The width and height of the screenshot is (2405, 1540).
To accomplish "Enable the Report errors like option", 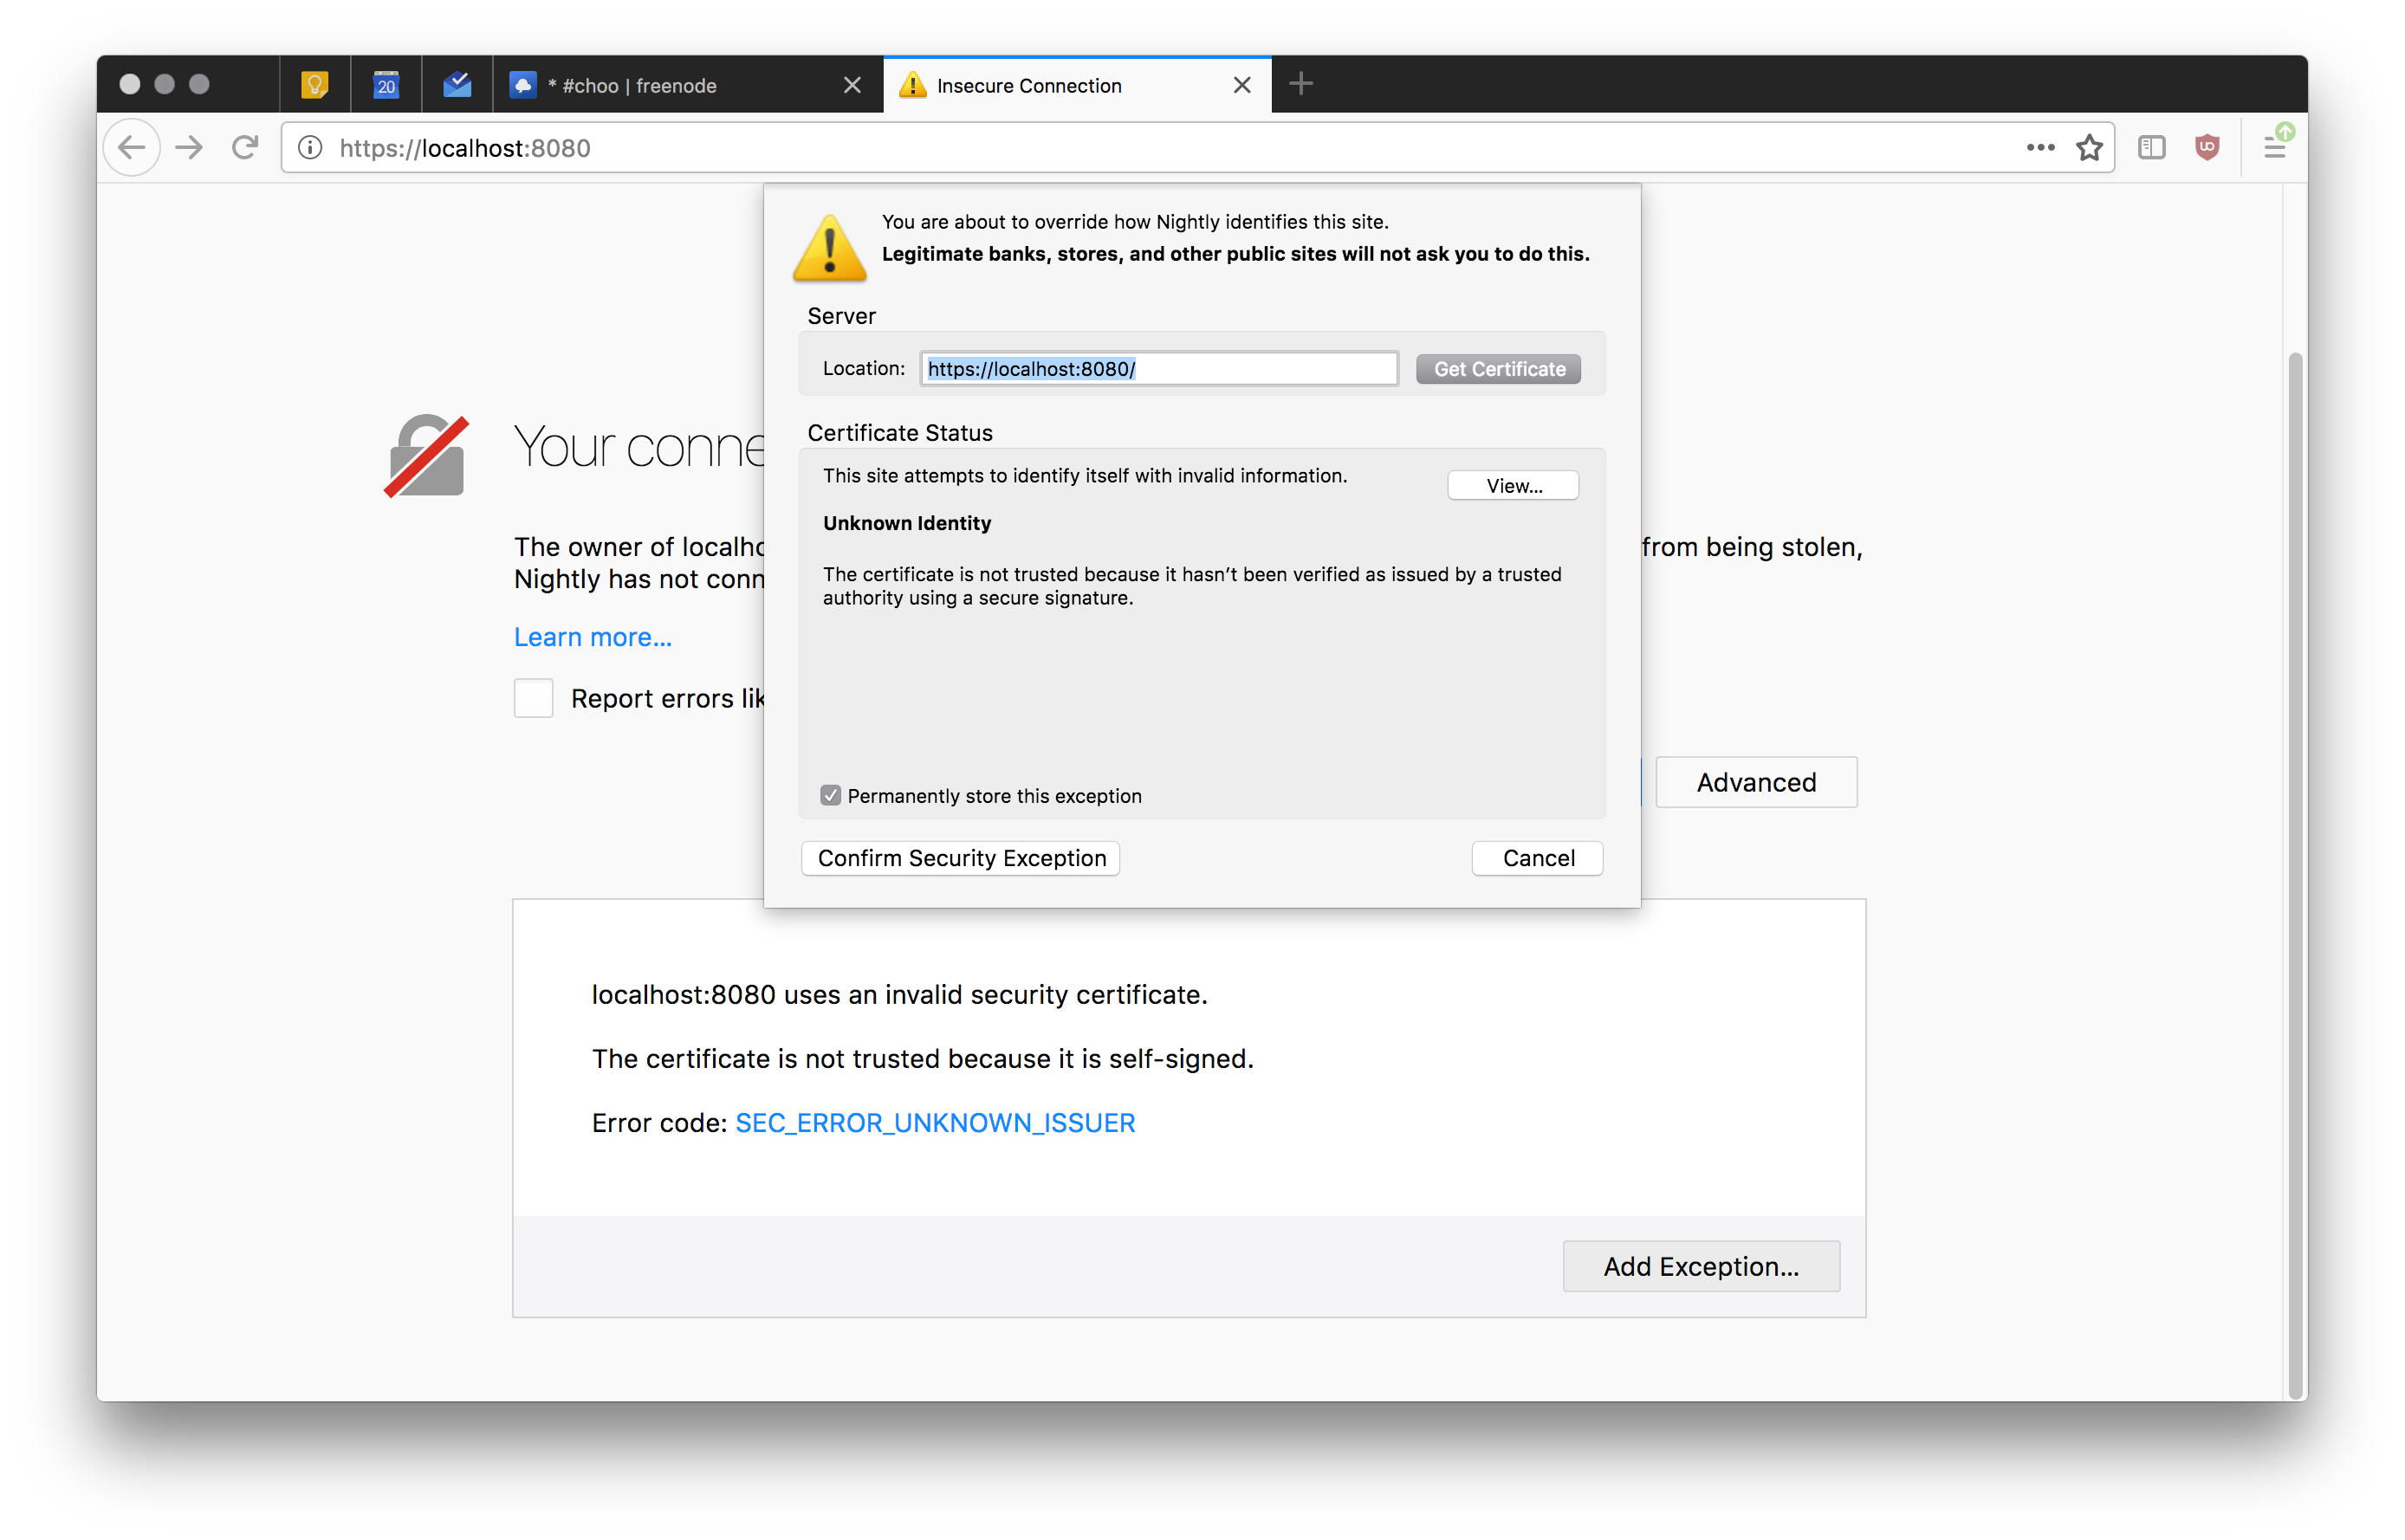I will (x=531, y=697).
